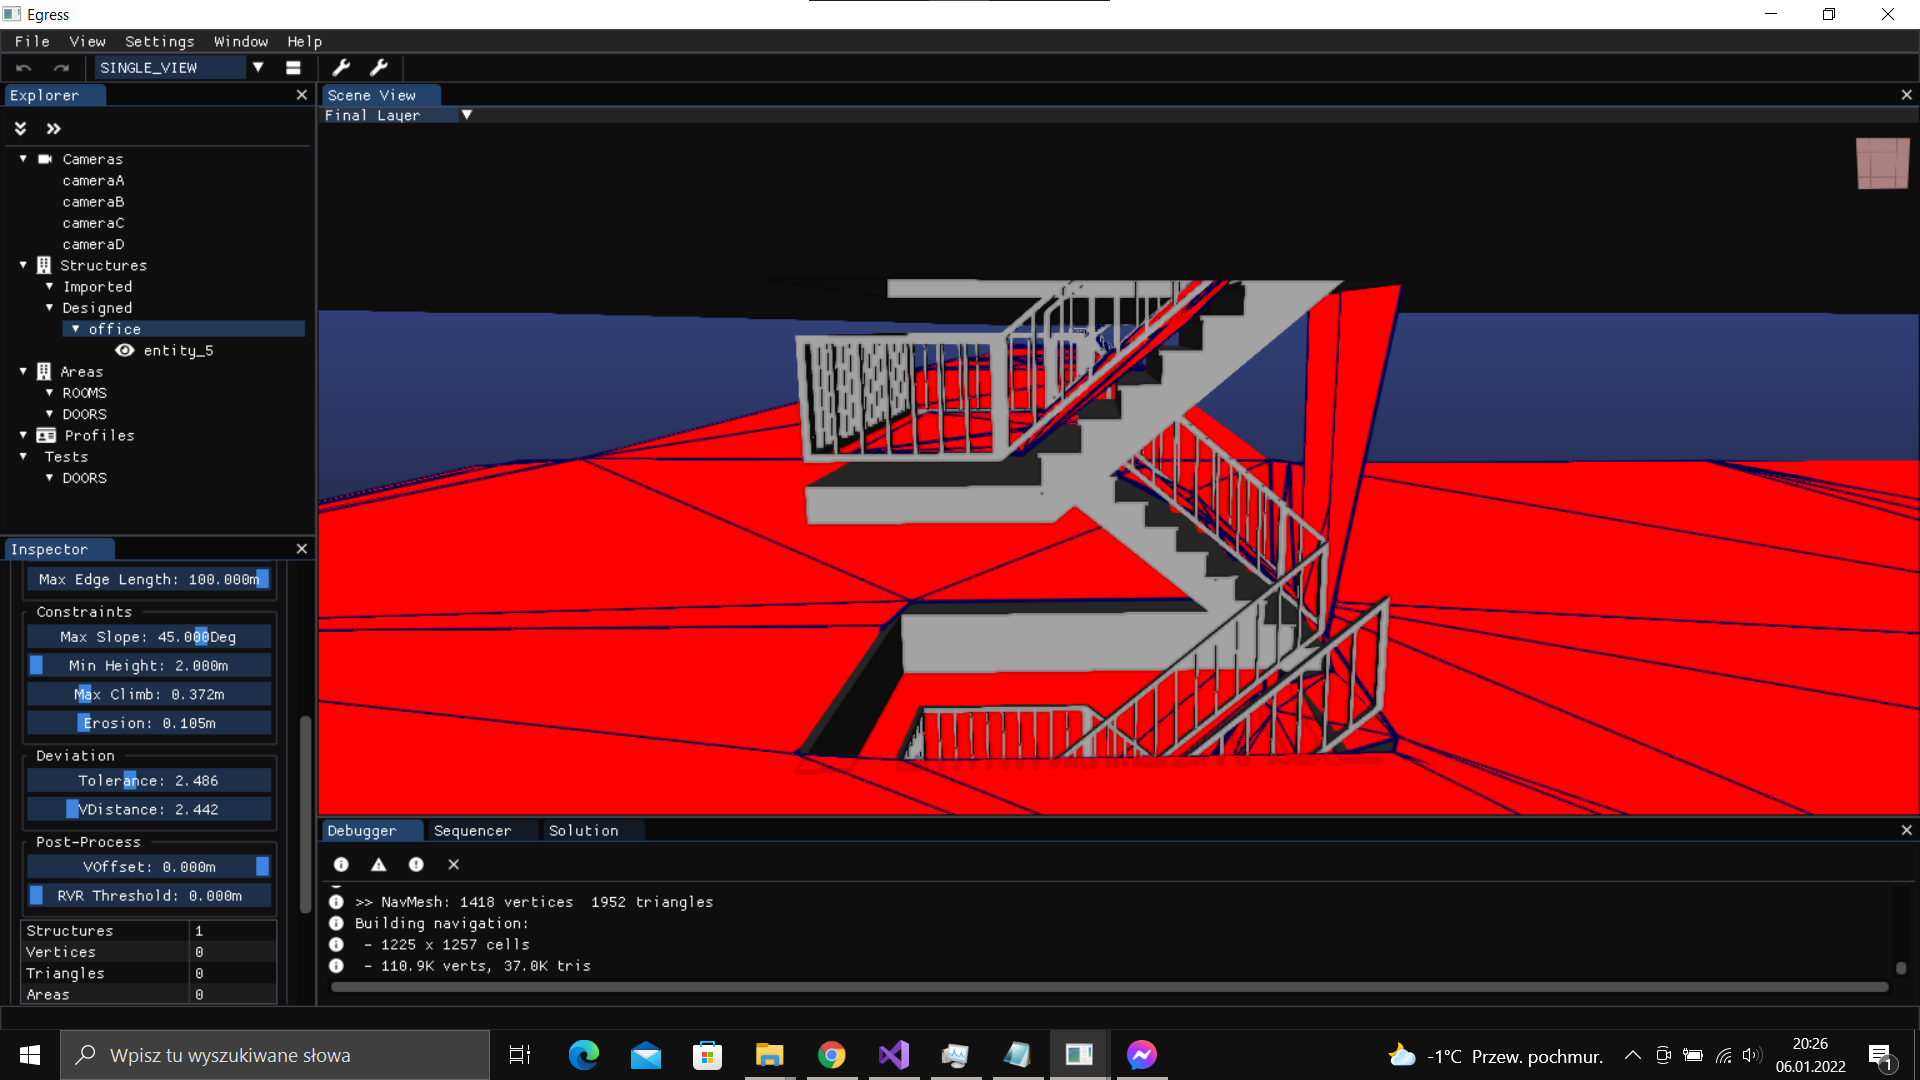Open the first wrench settings tool
Image resolution: width=1920 pixels, height=1080 pixels.
pos(342,67)
